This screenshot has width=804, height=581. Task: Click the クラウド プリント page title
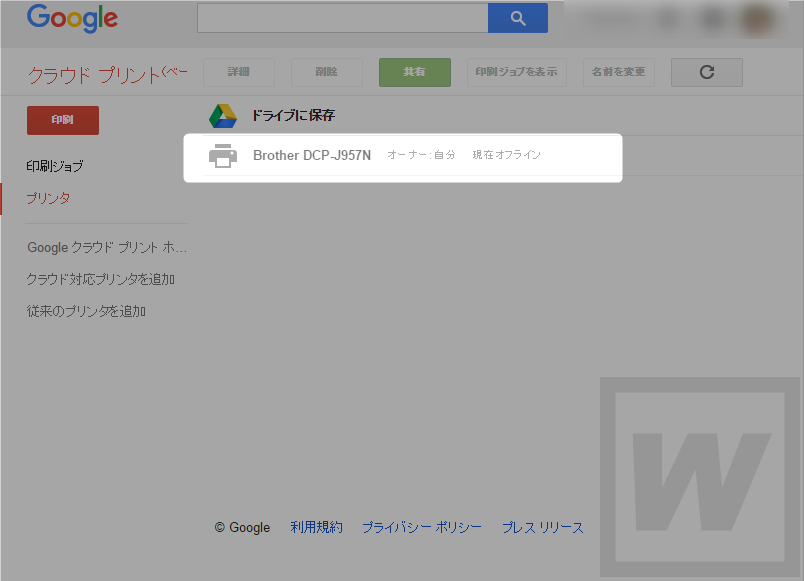pyautogui.click(x=108, y=75)
